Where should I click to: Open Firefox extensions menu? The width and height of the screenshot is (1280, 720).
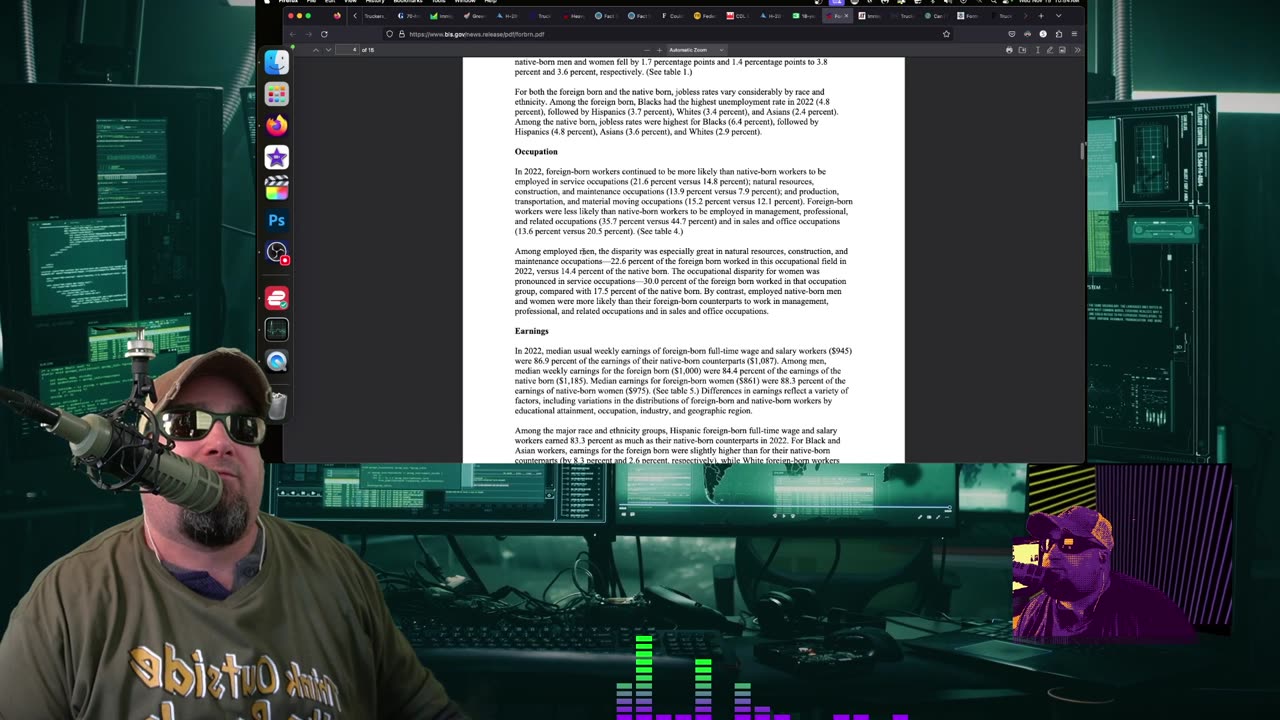coord(1059,34)
